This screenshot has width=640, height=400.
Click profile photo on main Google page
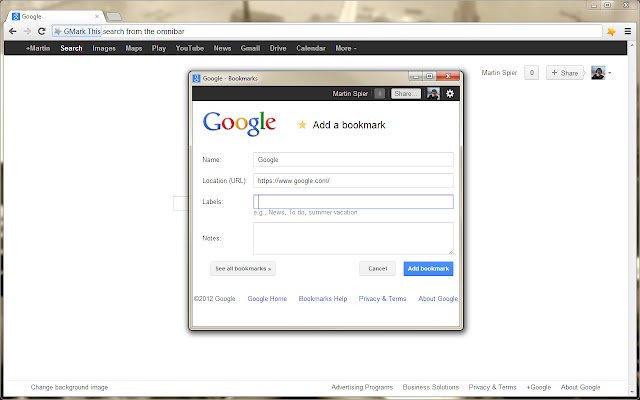click(x=598, y=73)
